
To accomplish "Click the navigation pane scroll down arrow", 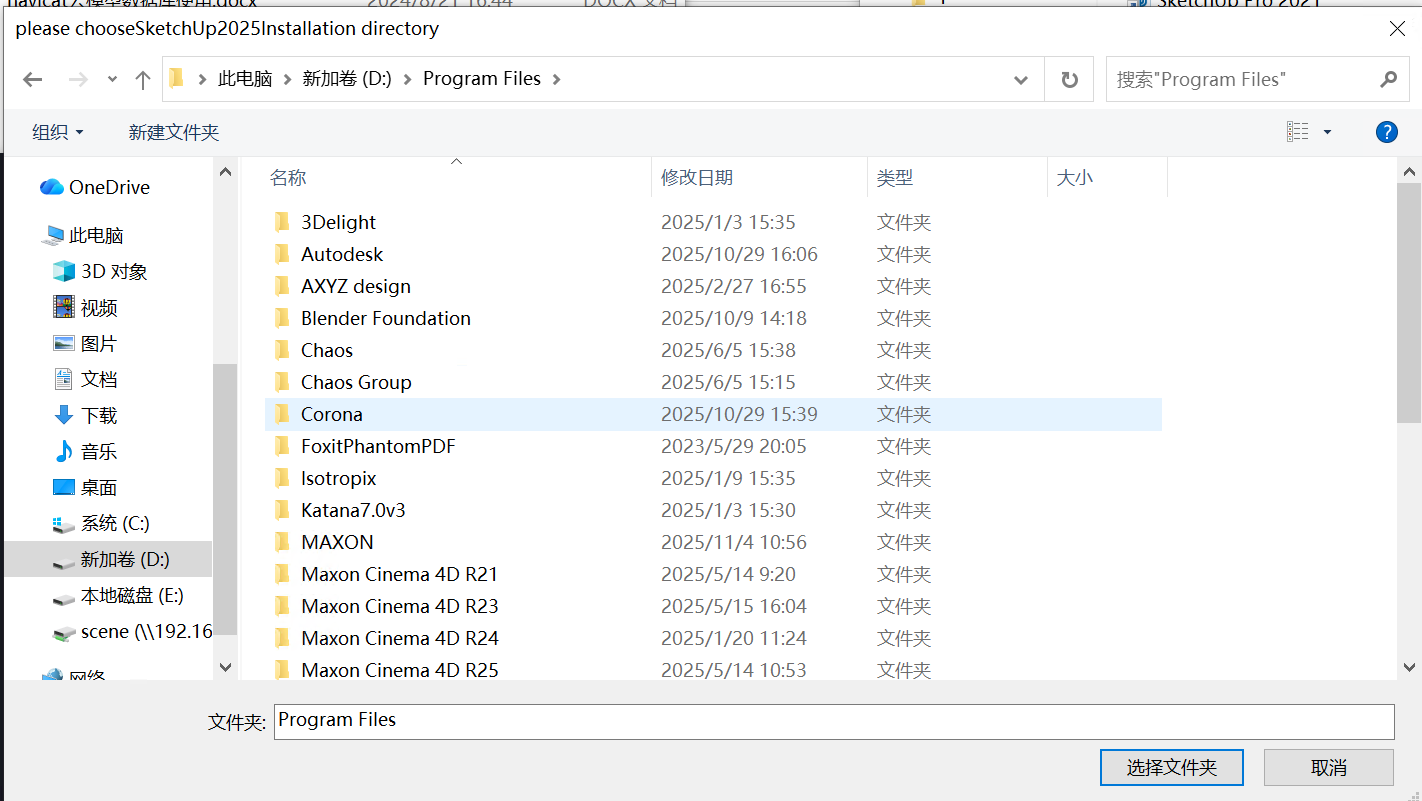I will pyautogui.click(x=225, y=667).
